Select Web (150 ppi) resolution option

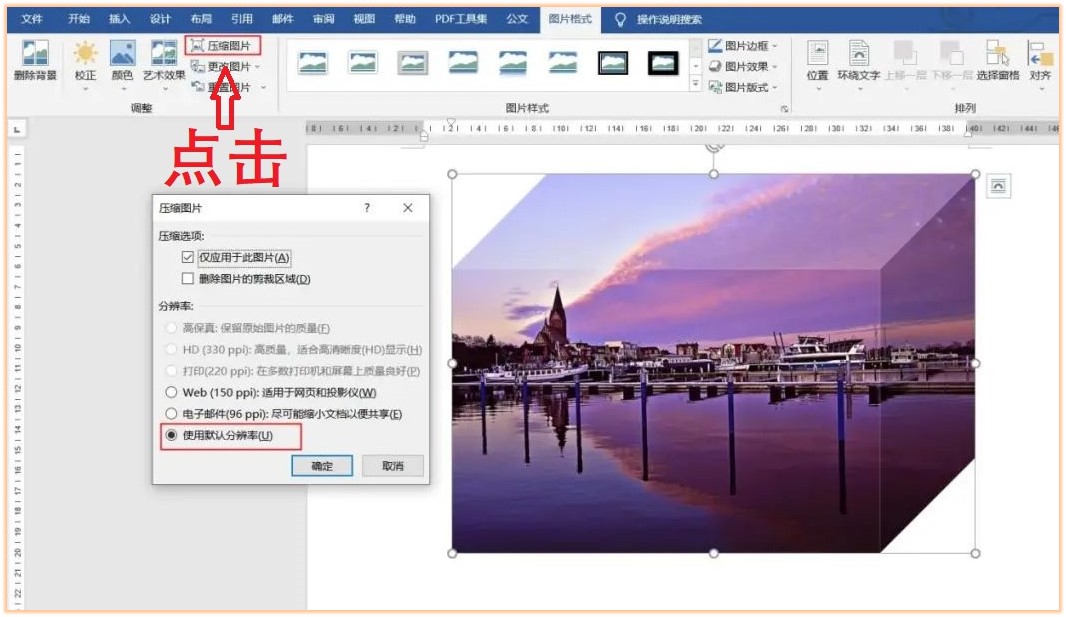(x=172, y=393)
